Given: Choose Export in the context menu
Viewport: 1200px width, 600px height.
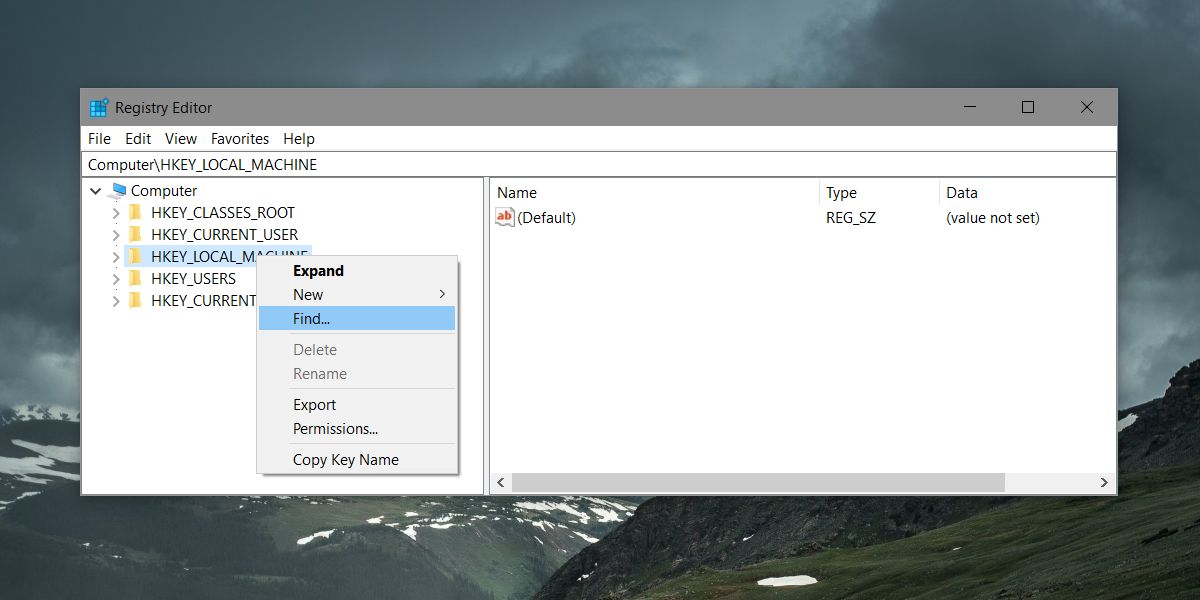Looking at the screenshot, I should (x=357, y=405).
